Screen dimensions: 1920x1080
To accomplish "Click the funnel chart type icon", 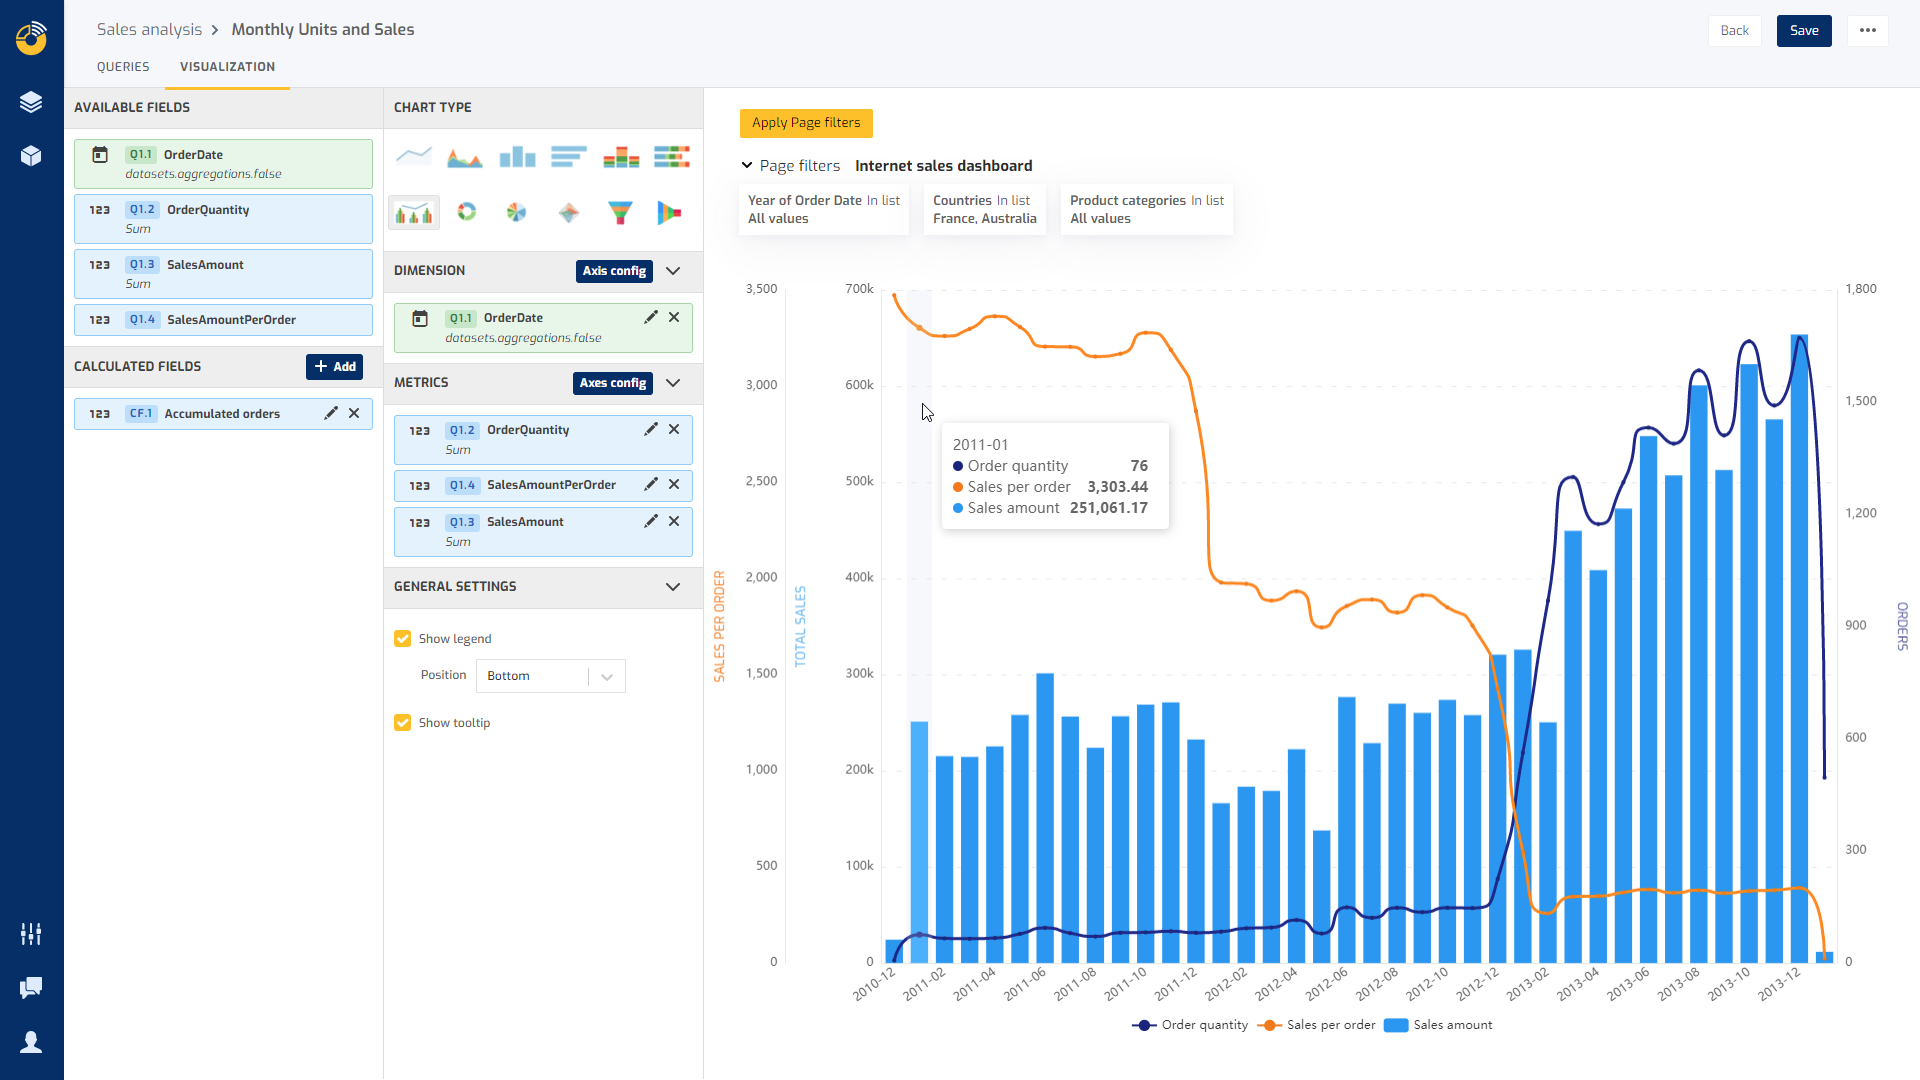I will (620, 211).
